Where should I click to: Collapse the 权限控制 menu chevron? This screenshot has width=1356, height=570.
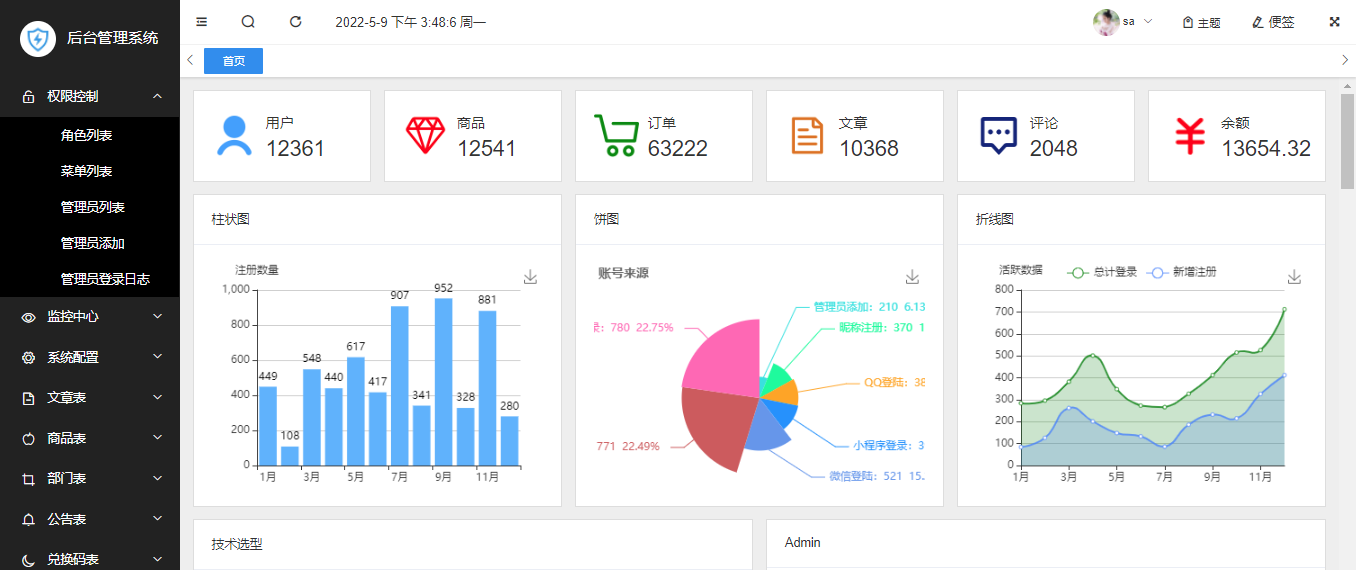click(157, 96)
